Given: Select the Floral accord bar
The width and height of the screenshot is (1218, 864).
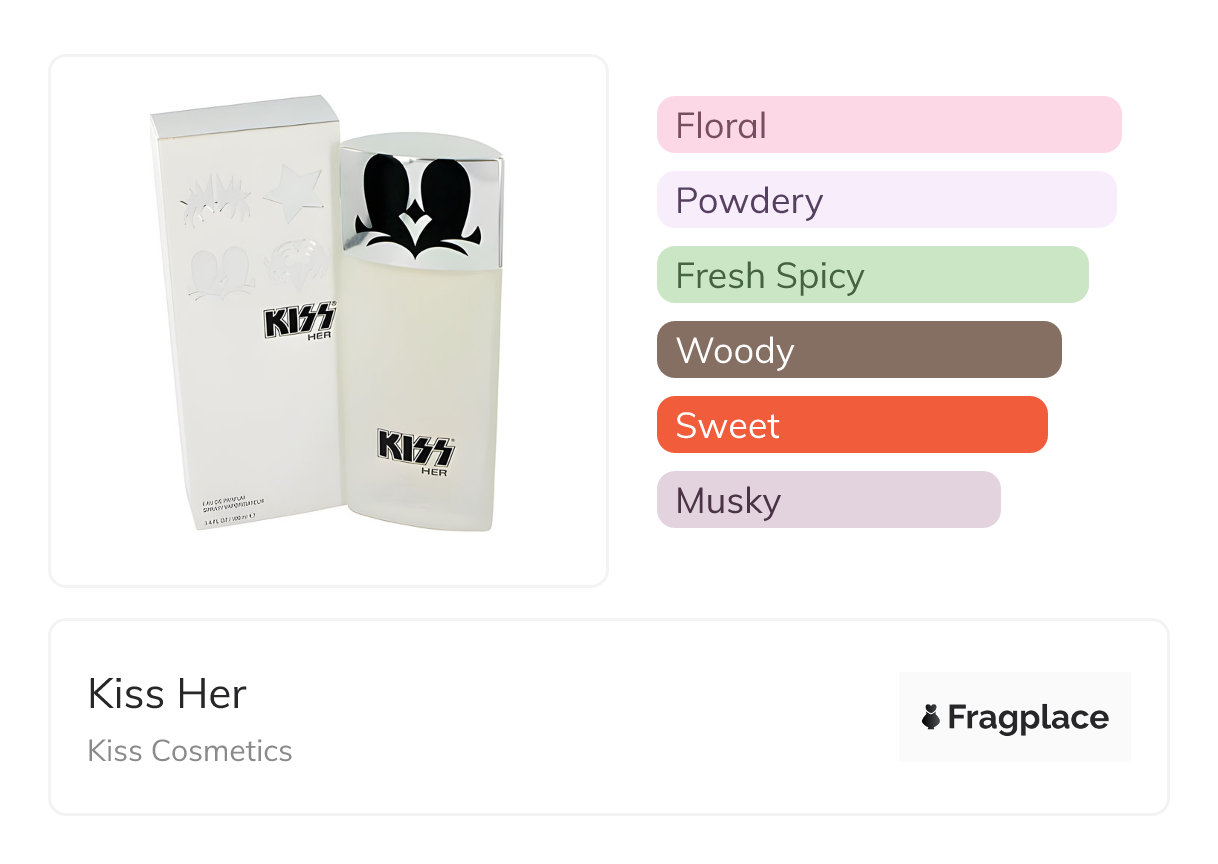Looking at the screenshot, I should coord(888,125).
